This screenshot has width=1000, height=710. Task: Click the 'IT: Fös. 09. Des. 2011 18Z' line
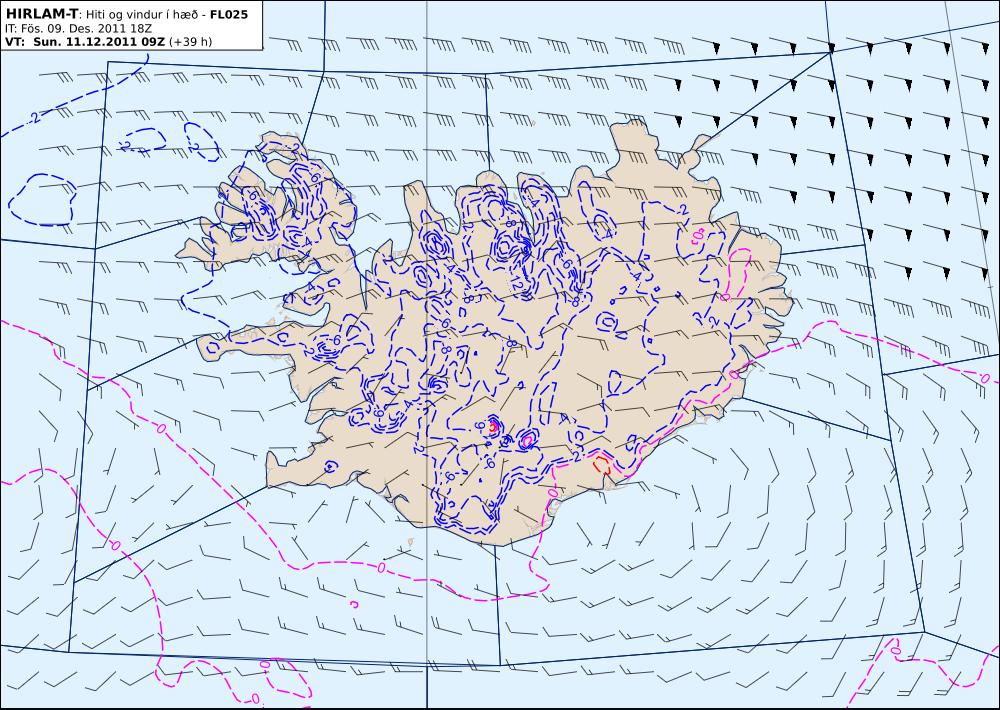[x=78, y=28]
